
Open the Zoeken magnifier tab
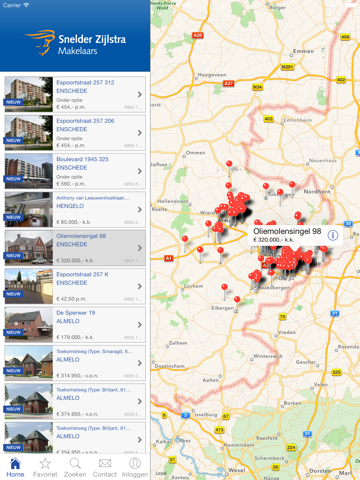click(75, 467)
